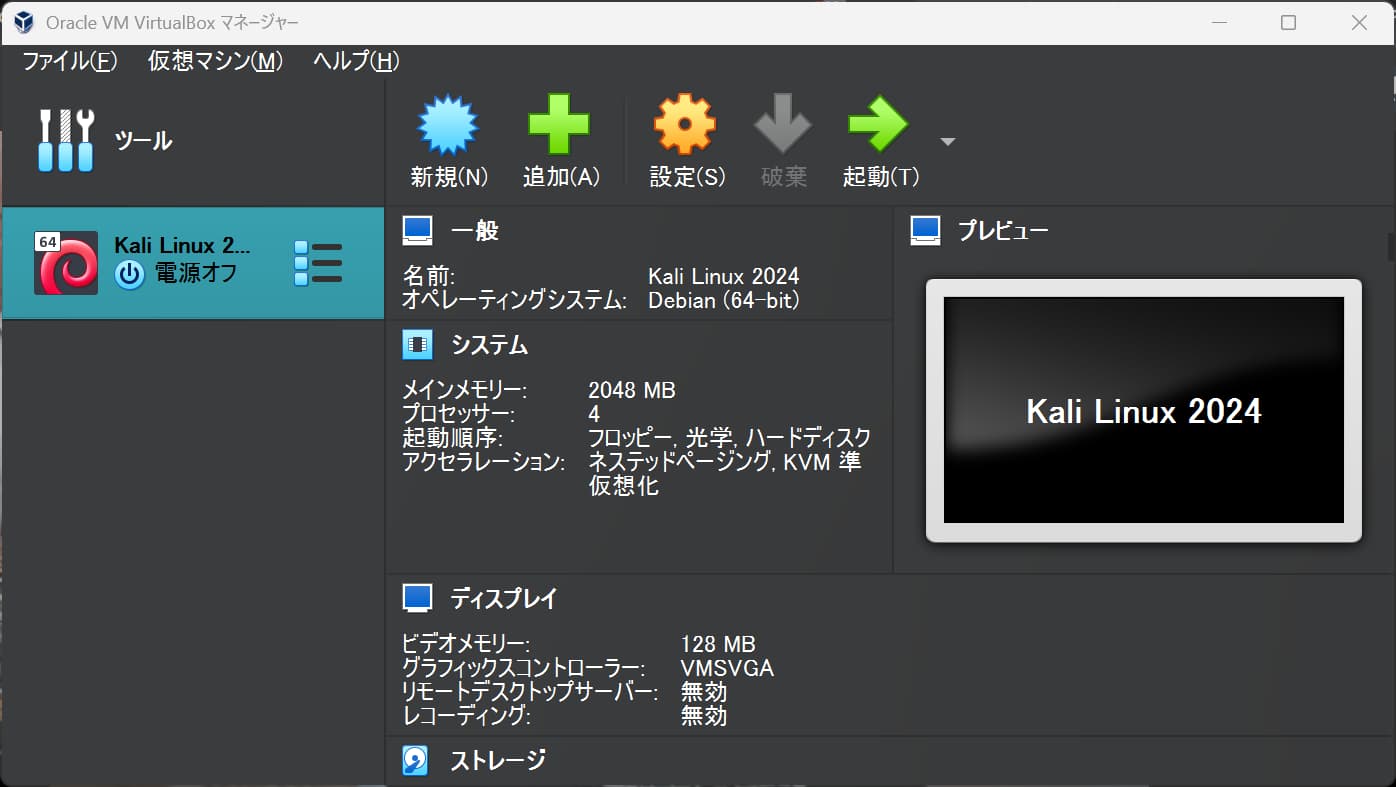The height and width of the screenshot is (787, 1396).
Task: Select the ツール tools icon
Action: click(67, 140)
